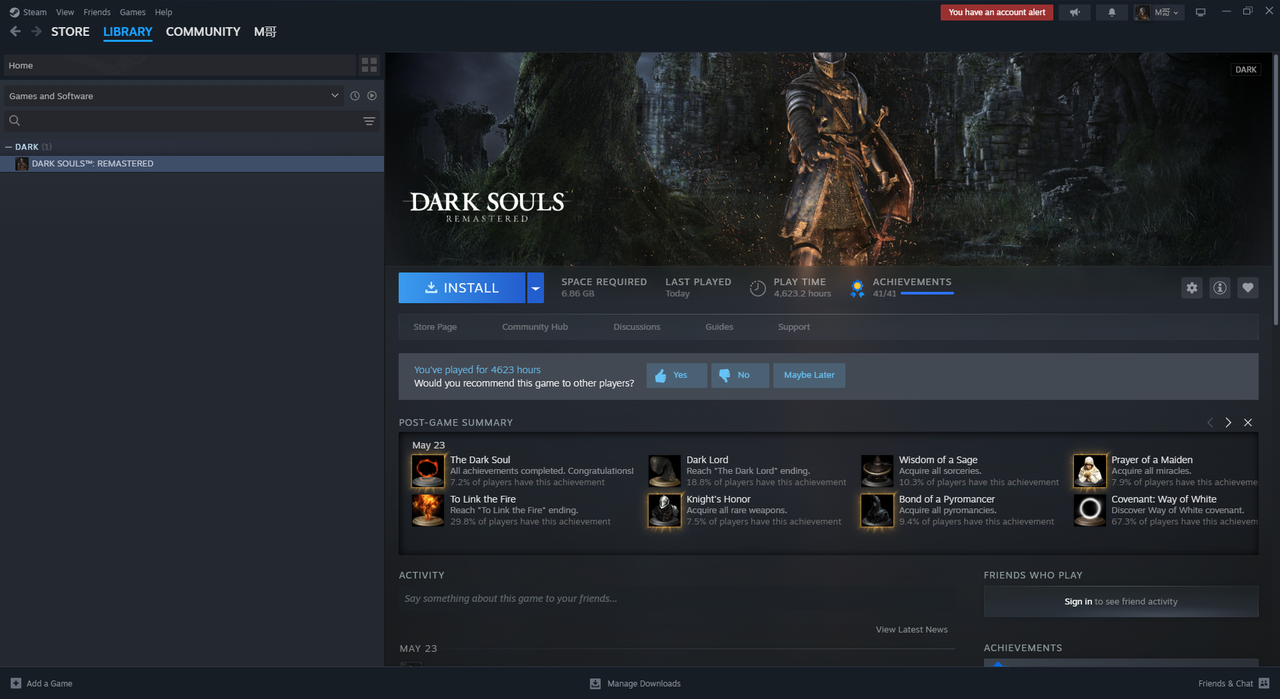Toggle ready-to-play filter icon

coord(372,96)
